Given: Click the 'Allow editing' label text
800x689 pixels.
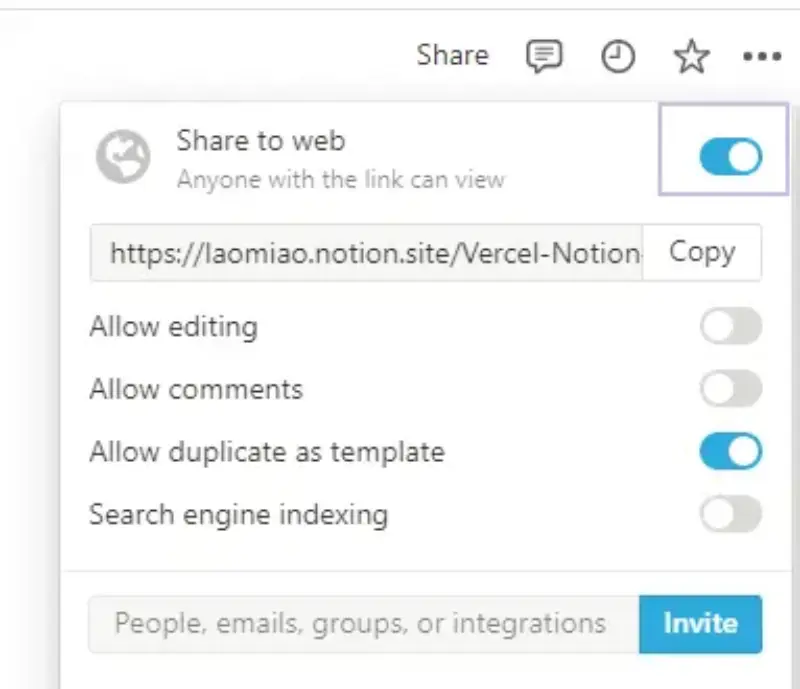Looking at the screenshot, I should (x=173, y=327).
